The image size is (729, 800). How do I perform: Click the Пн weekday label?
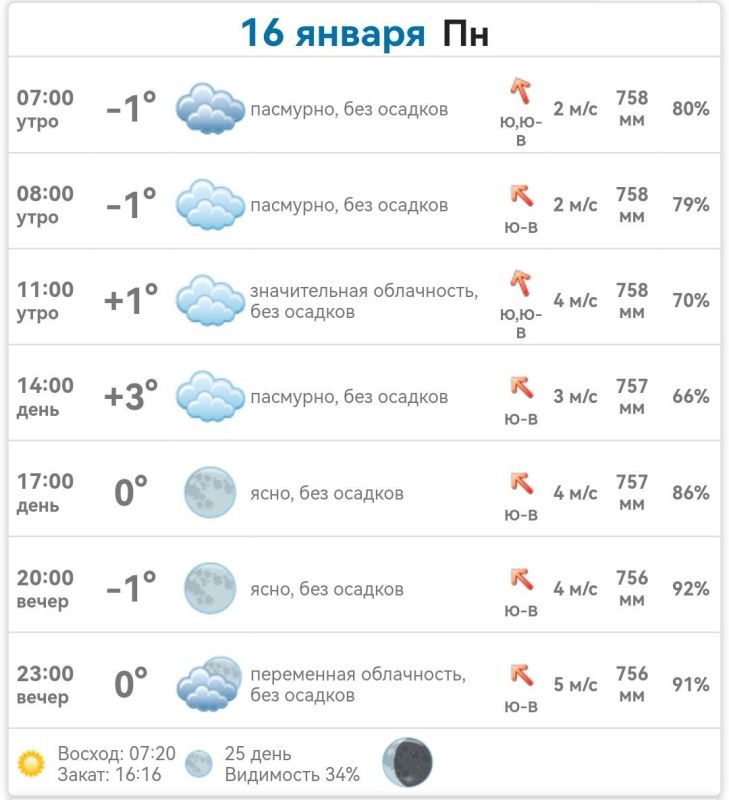465,34
